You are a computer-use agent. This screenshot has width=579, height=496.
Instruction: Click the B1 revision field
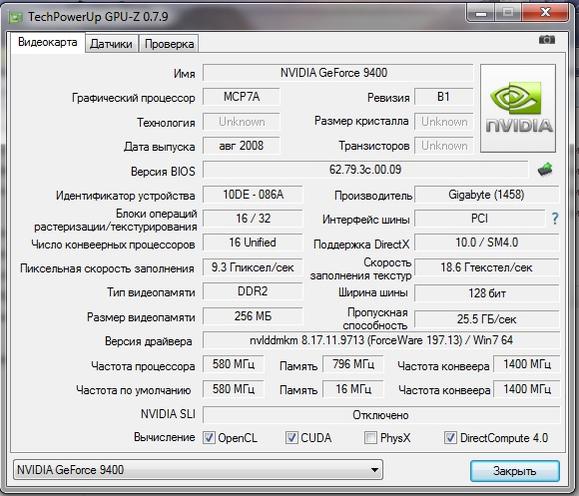[x=443, y=97]
